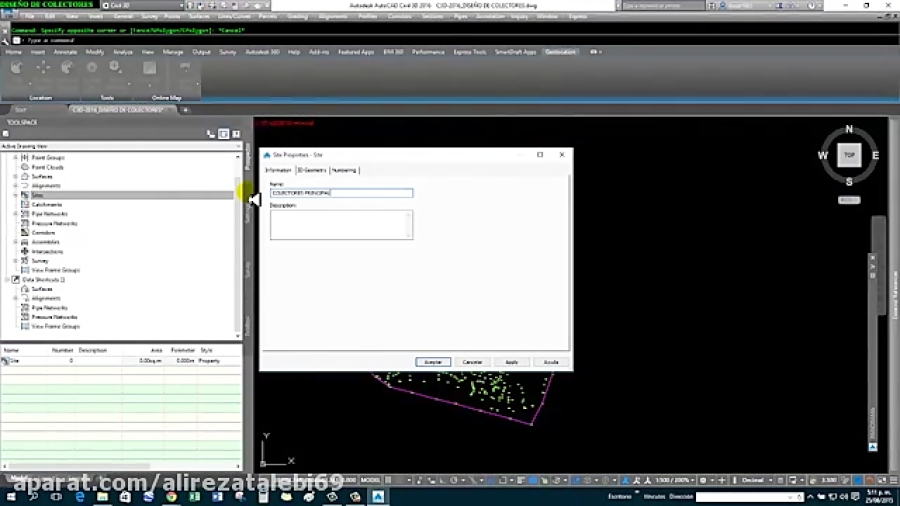Switch to the 3D Geometry tab
The image size is (900, 506).
pyautogui.click(x=311, y=170)
